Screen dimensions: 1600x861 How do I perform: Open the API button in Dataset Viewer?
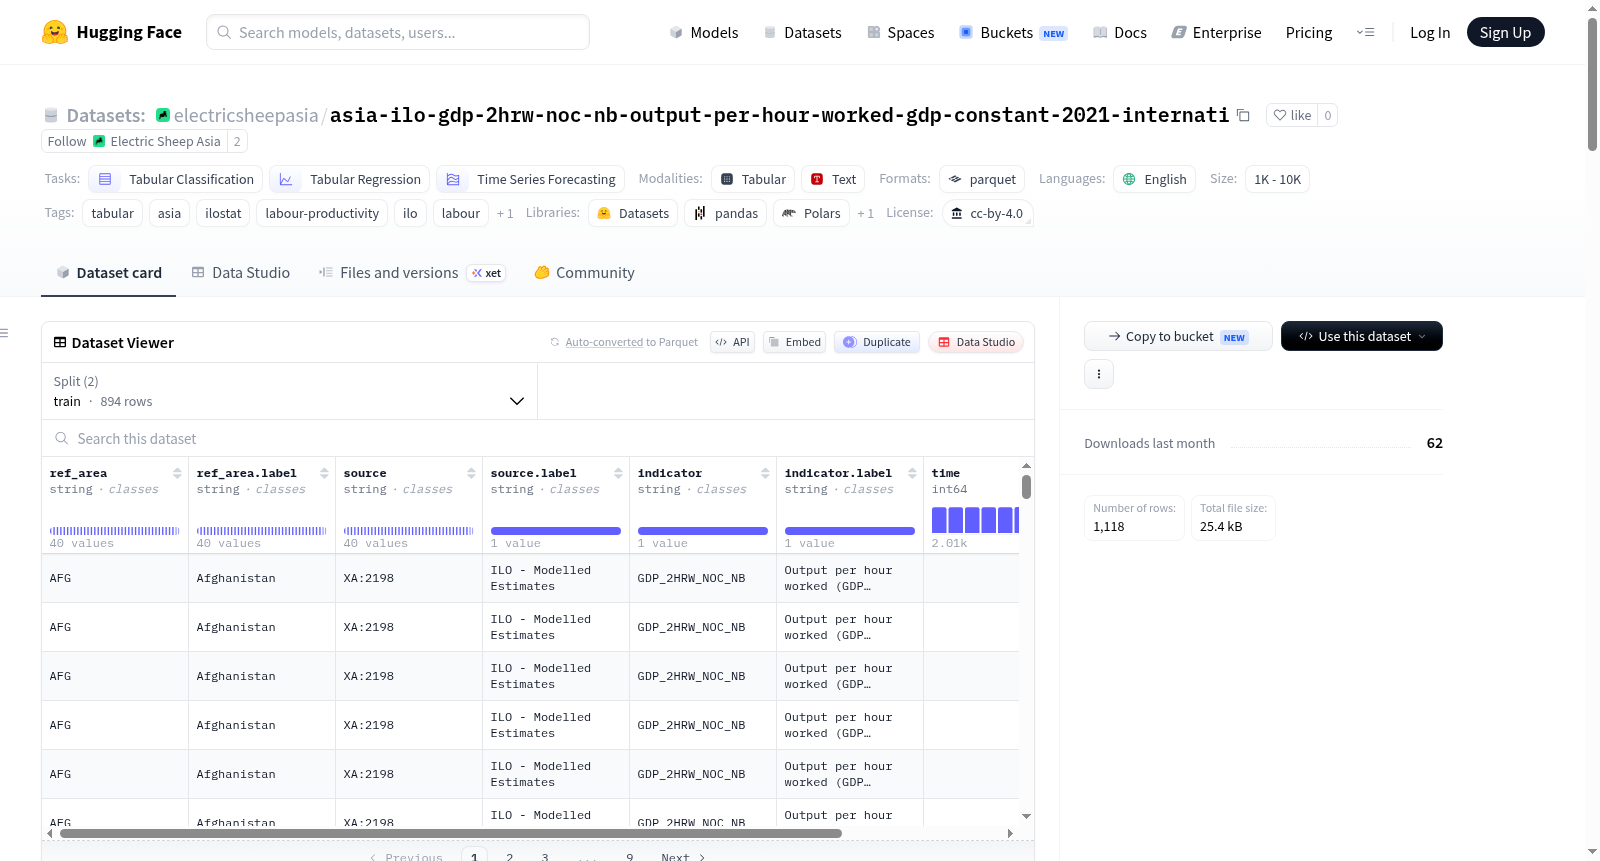click(733, 342)
